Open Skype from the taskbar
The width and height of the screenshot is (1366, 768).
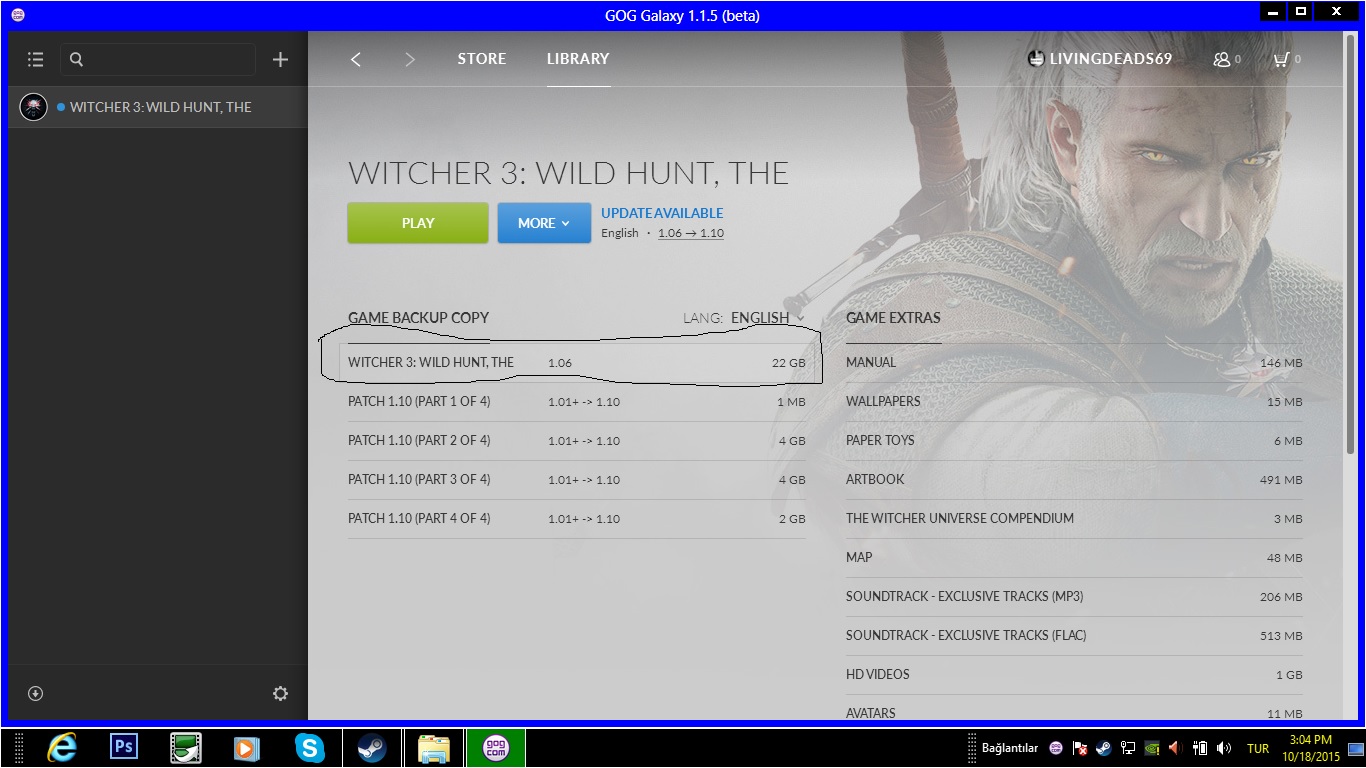310,748
